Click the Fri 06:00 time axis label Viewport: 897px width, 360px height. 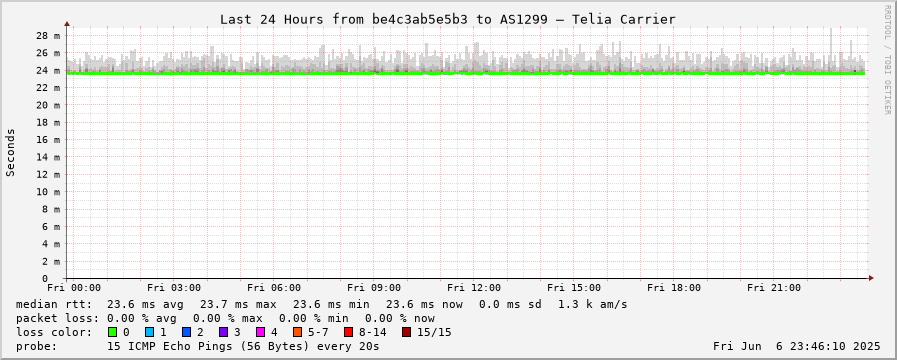click(x=274, y=287)
